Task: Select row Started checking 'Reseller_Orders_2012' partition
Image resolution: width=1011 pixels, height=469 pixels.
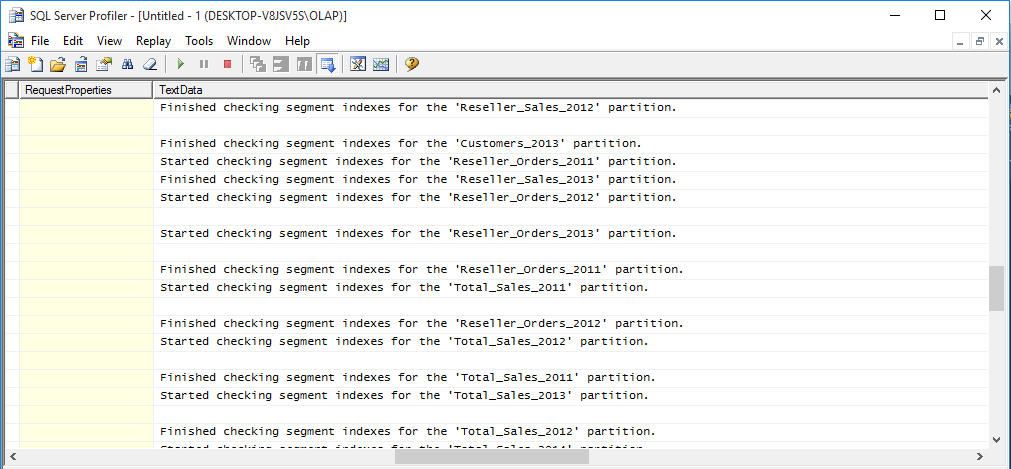Action: (x=496, y=197)
